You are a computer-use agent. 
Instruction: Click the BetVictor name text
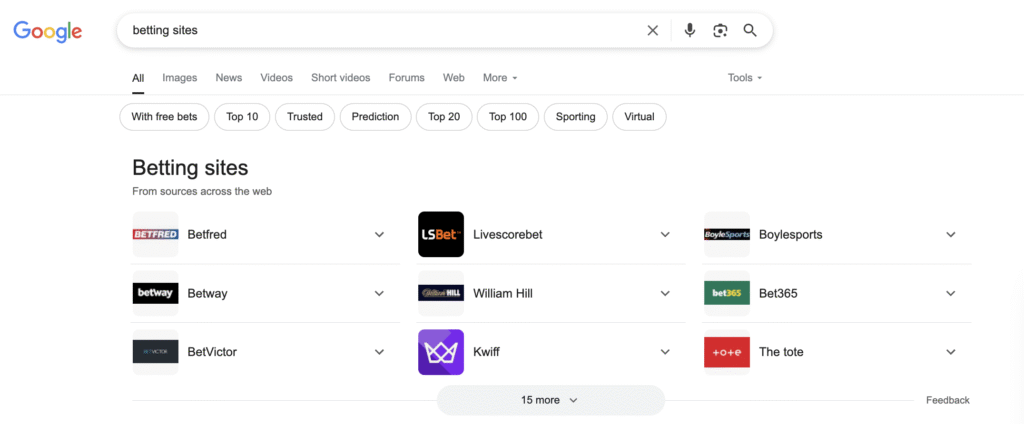212,352
